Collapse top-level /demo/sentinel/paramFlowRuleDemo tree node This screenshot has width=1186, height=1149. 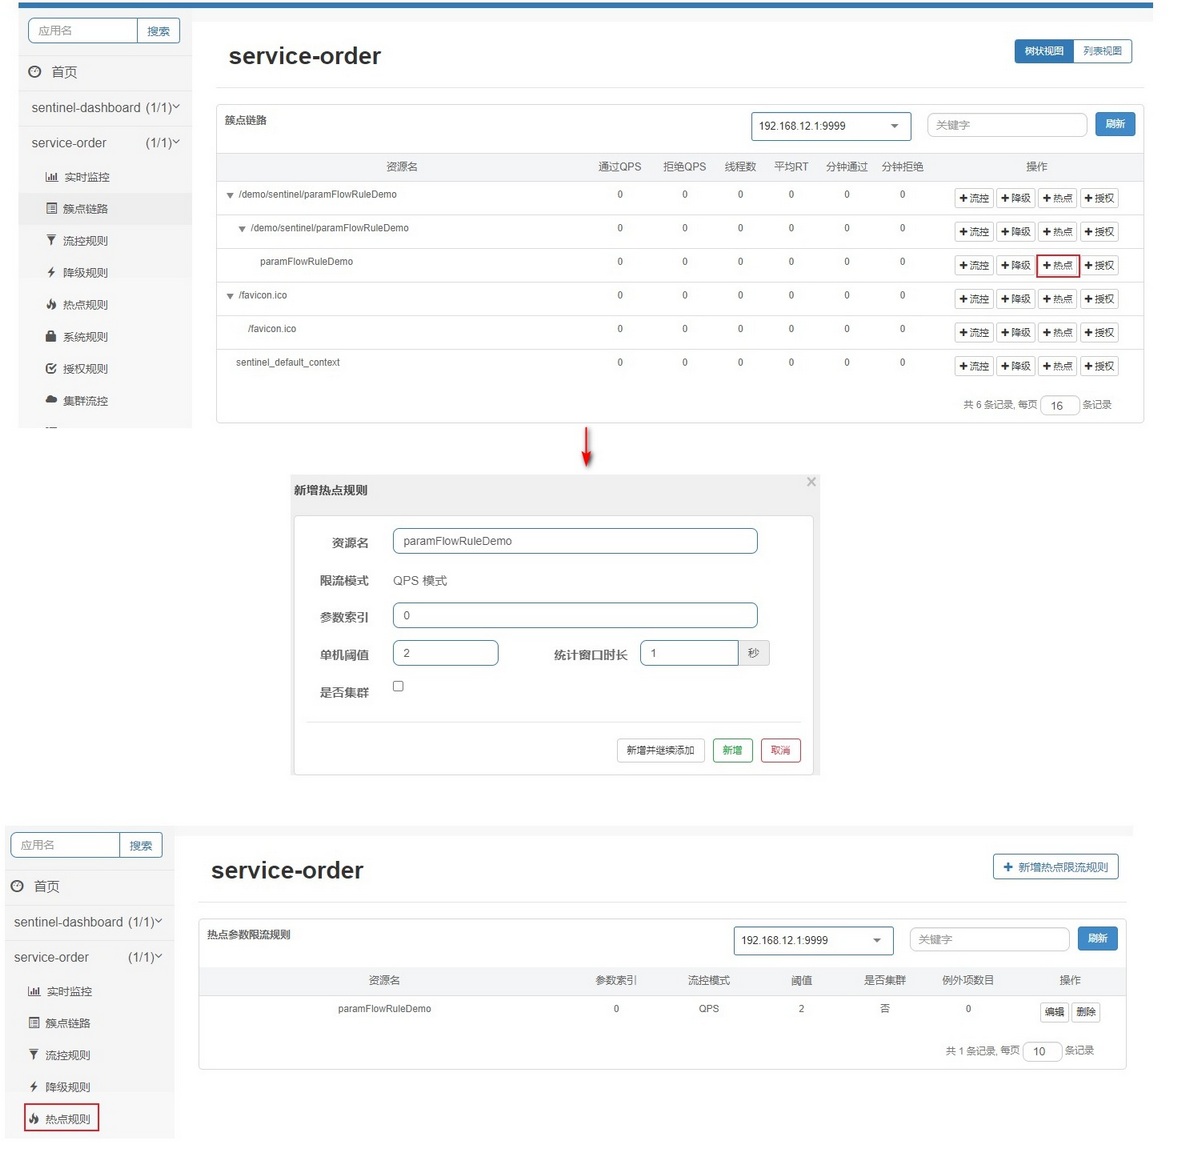[230, 195]
